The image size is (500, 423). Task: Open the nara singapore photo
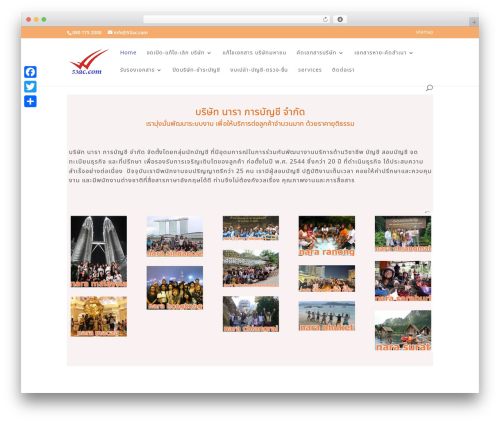(x=175, y=236)
